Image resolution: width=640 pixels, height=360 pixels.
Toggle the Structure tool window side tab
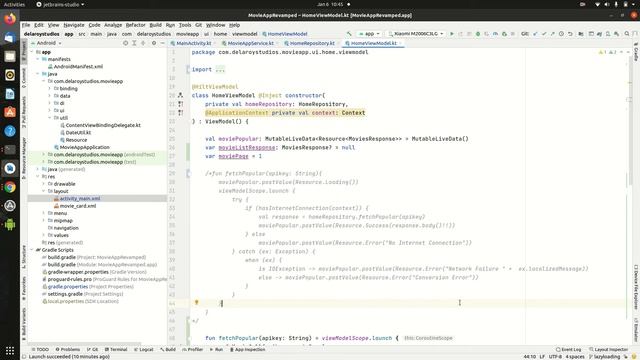(24, 256)
